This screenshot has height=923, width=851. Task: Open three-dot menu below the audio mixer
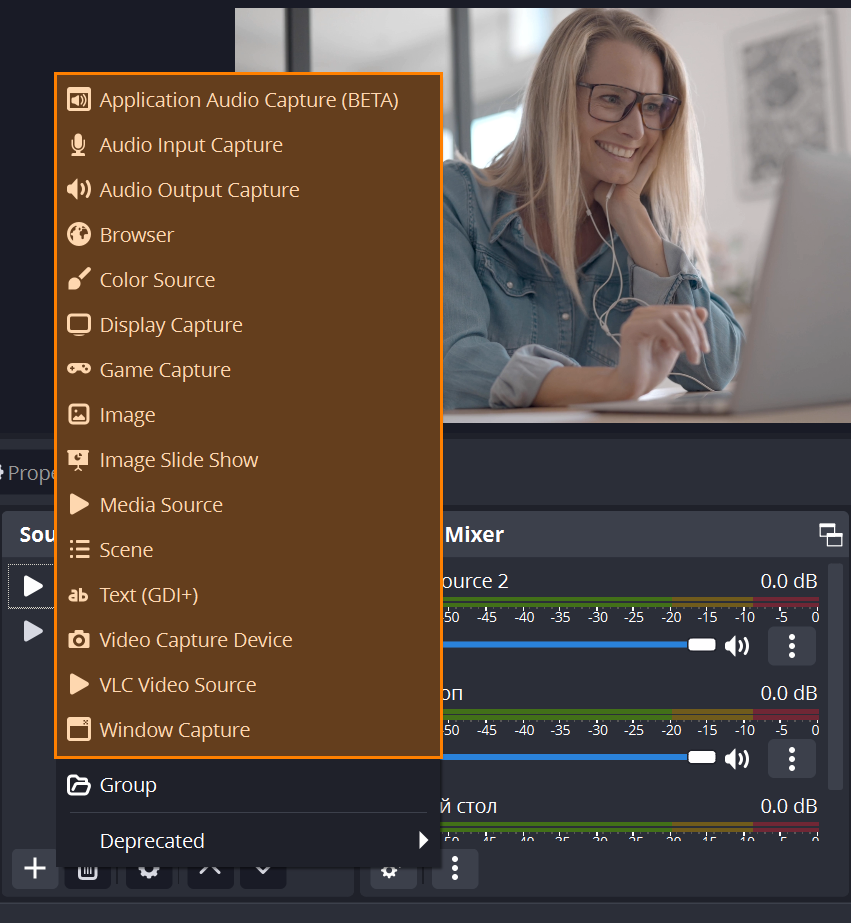(455, 869)
